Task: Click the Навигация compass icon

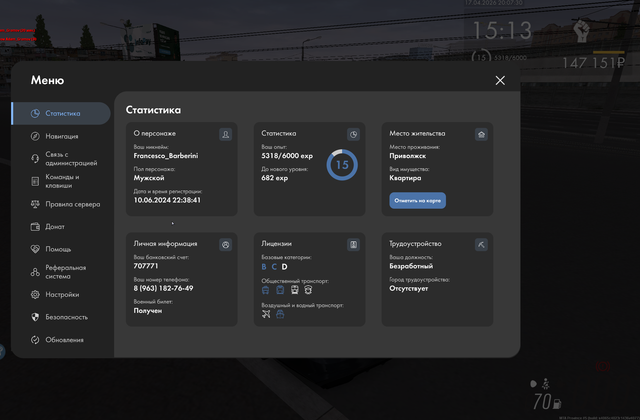Action: coord(35,136)
